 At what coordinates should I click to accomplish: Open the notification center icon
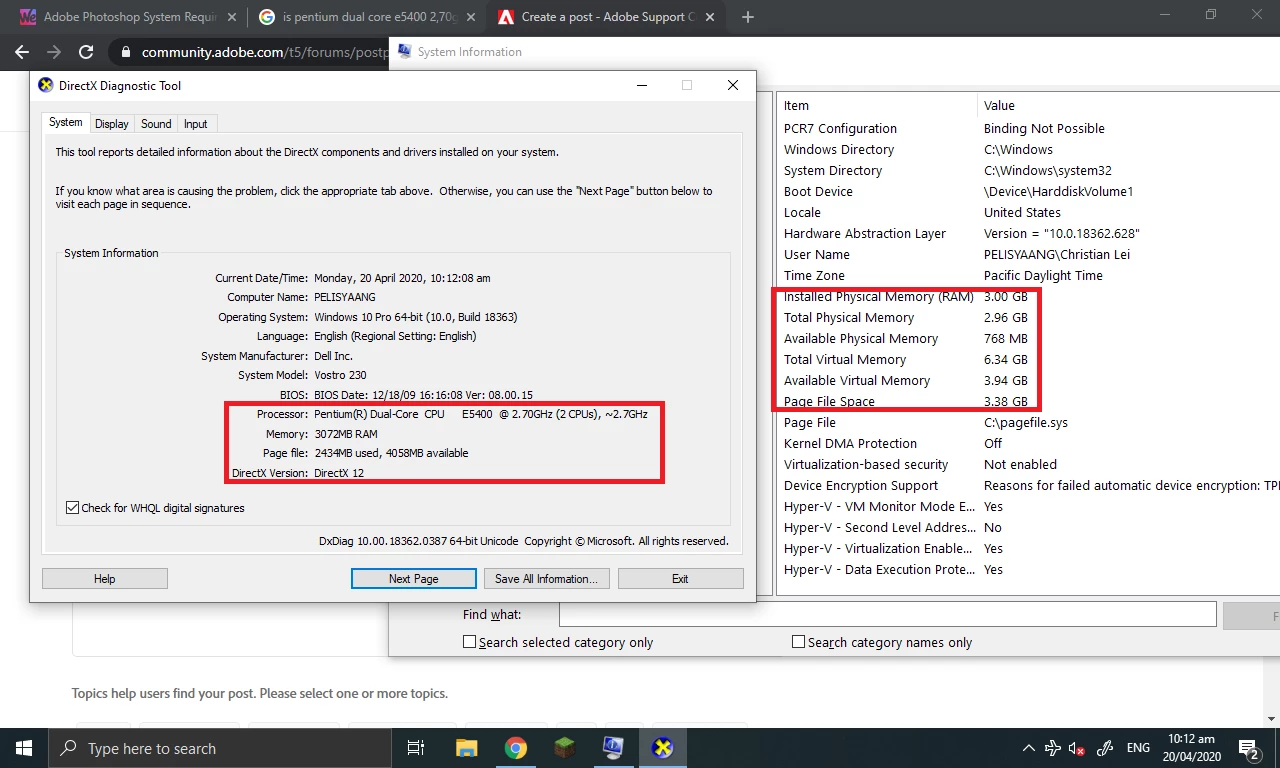1249,748
